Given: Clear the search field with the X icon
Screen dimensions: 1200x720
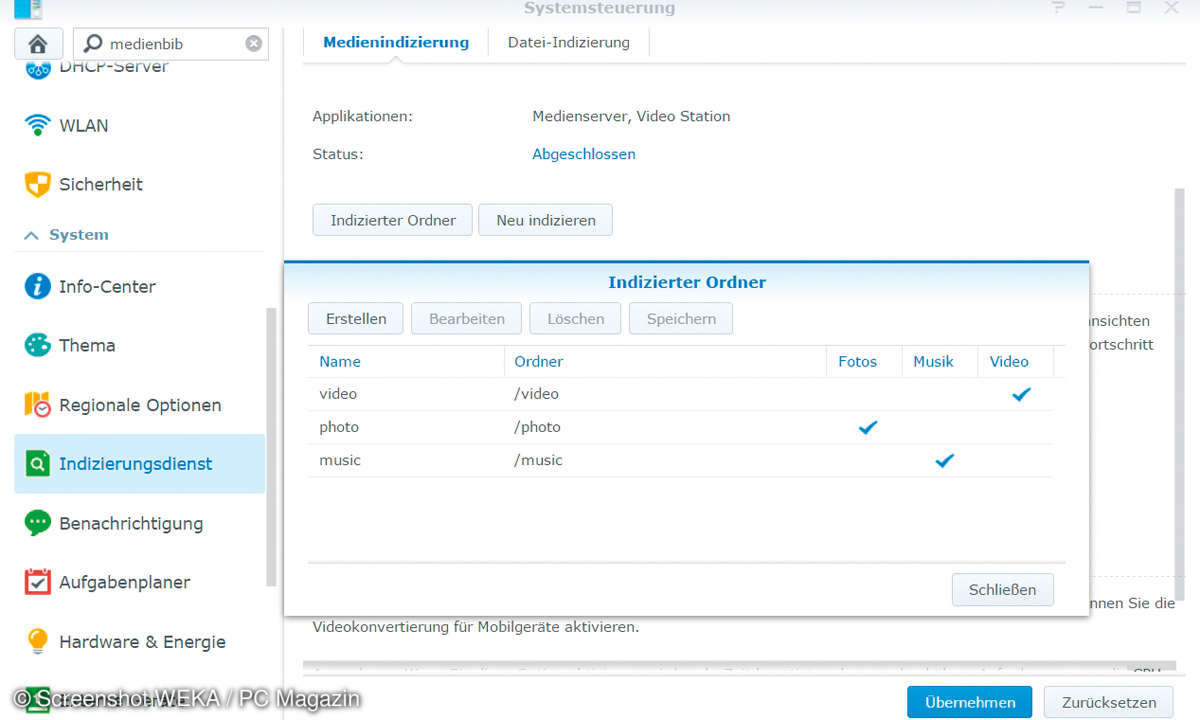Looking at the screenshot, I should tap(254, 44).
